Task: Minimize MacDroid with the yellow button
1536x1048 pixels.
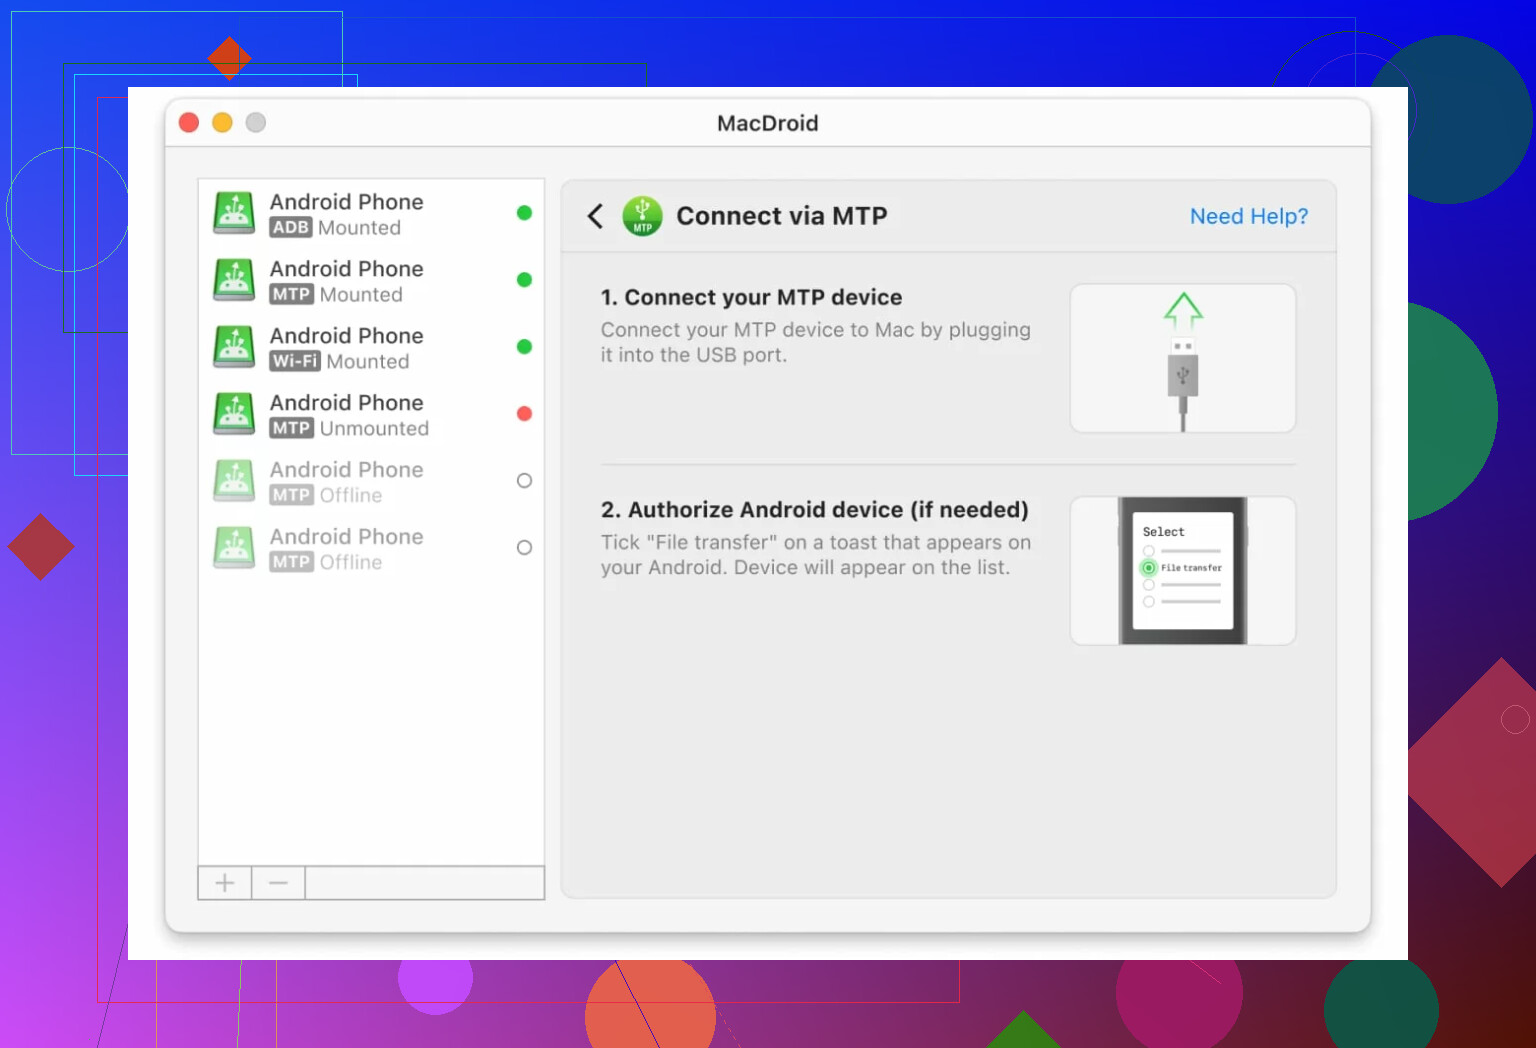Action: [222, 122]
